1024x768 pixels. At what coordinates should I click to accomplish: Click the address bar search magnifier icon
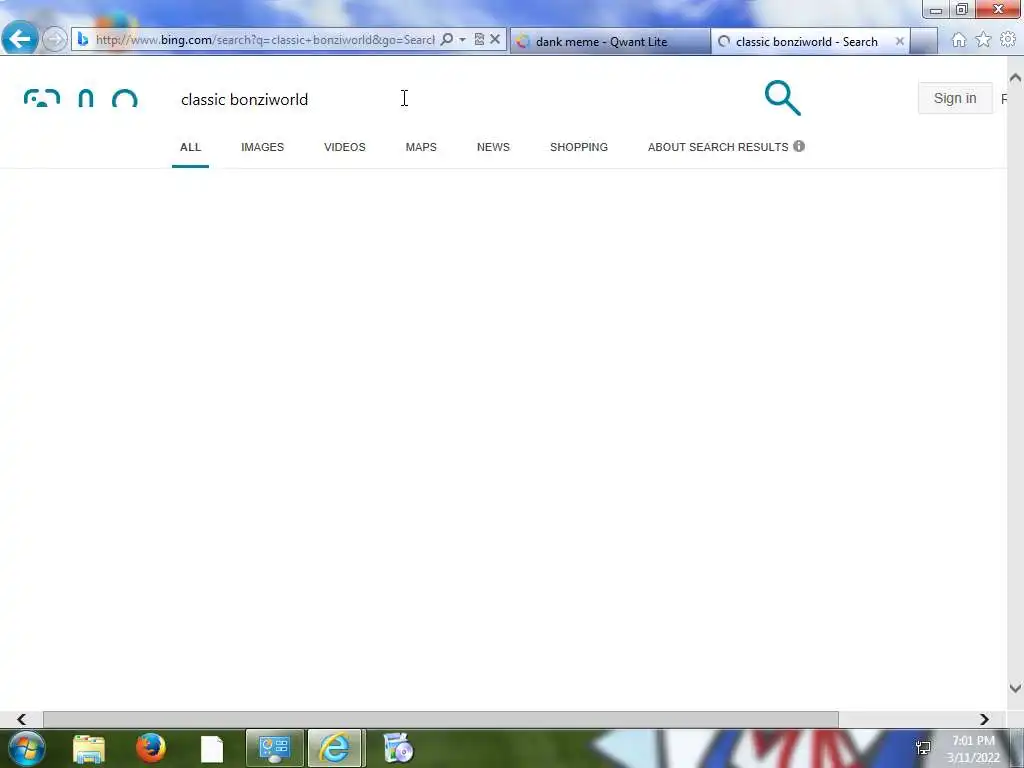(x=447, y=40)
